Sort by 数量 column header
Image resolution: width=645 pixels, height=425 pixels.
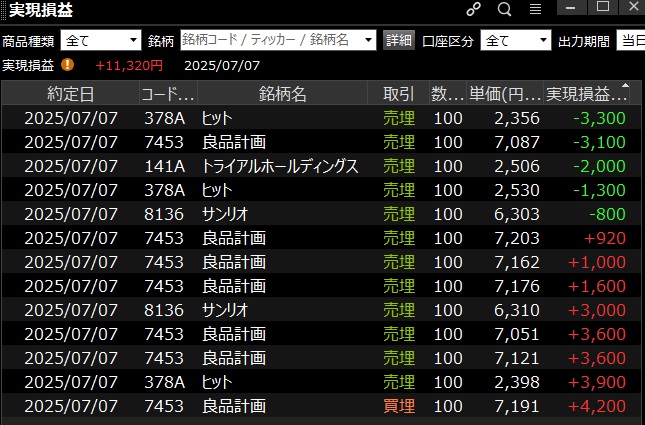pyautogui.click(x=448, y=94)
